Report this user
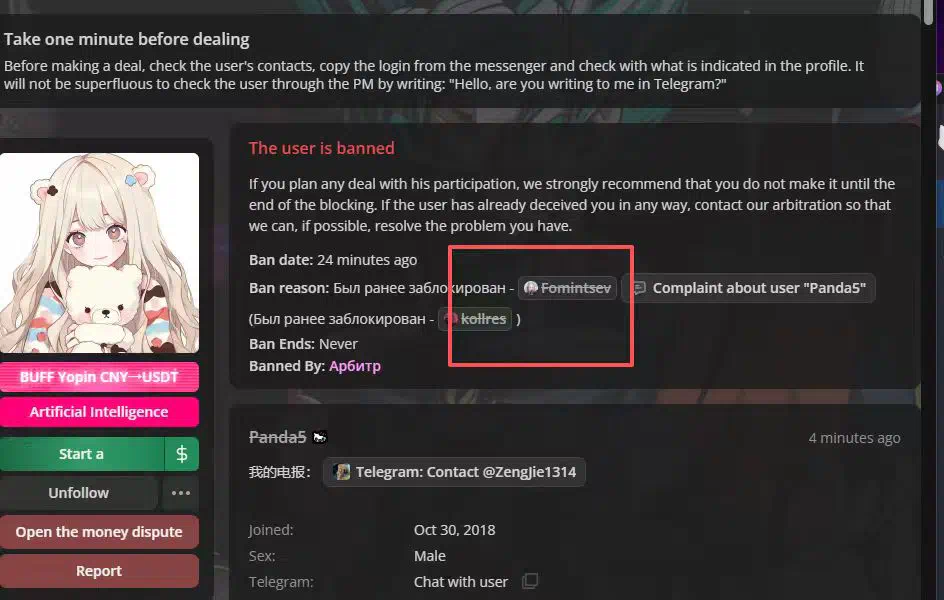Screen dimensions: 944x600 click(x=99, y=571)
